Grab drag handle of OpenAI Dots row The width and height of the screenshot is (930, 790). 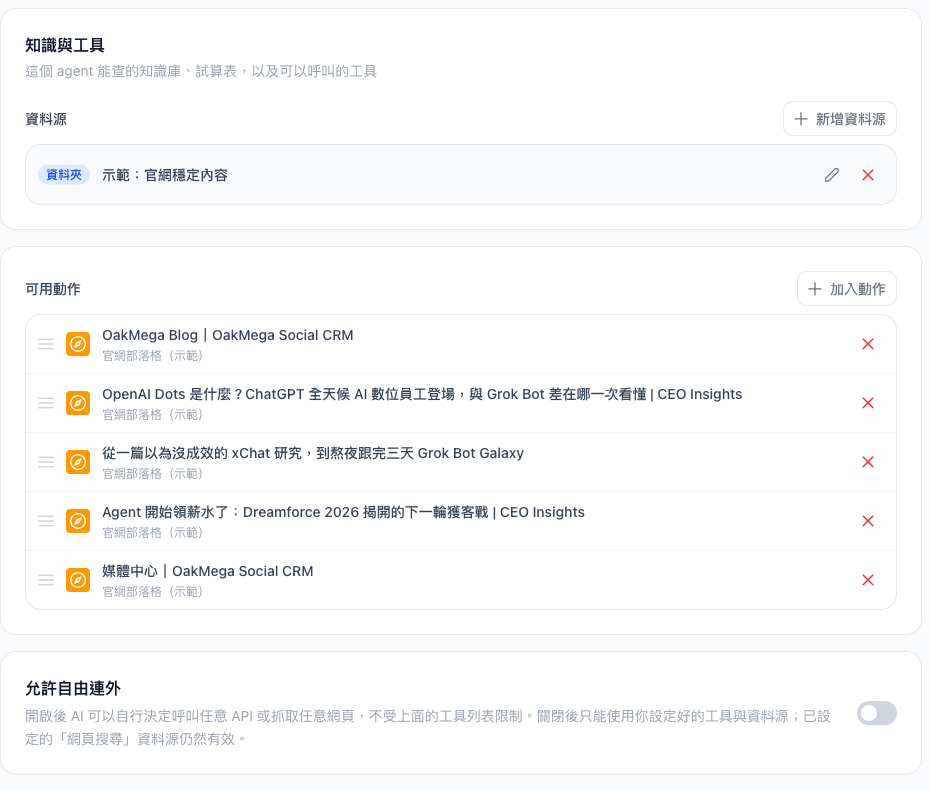click(x=46, y=403)
